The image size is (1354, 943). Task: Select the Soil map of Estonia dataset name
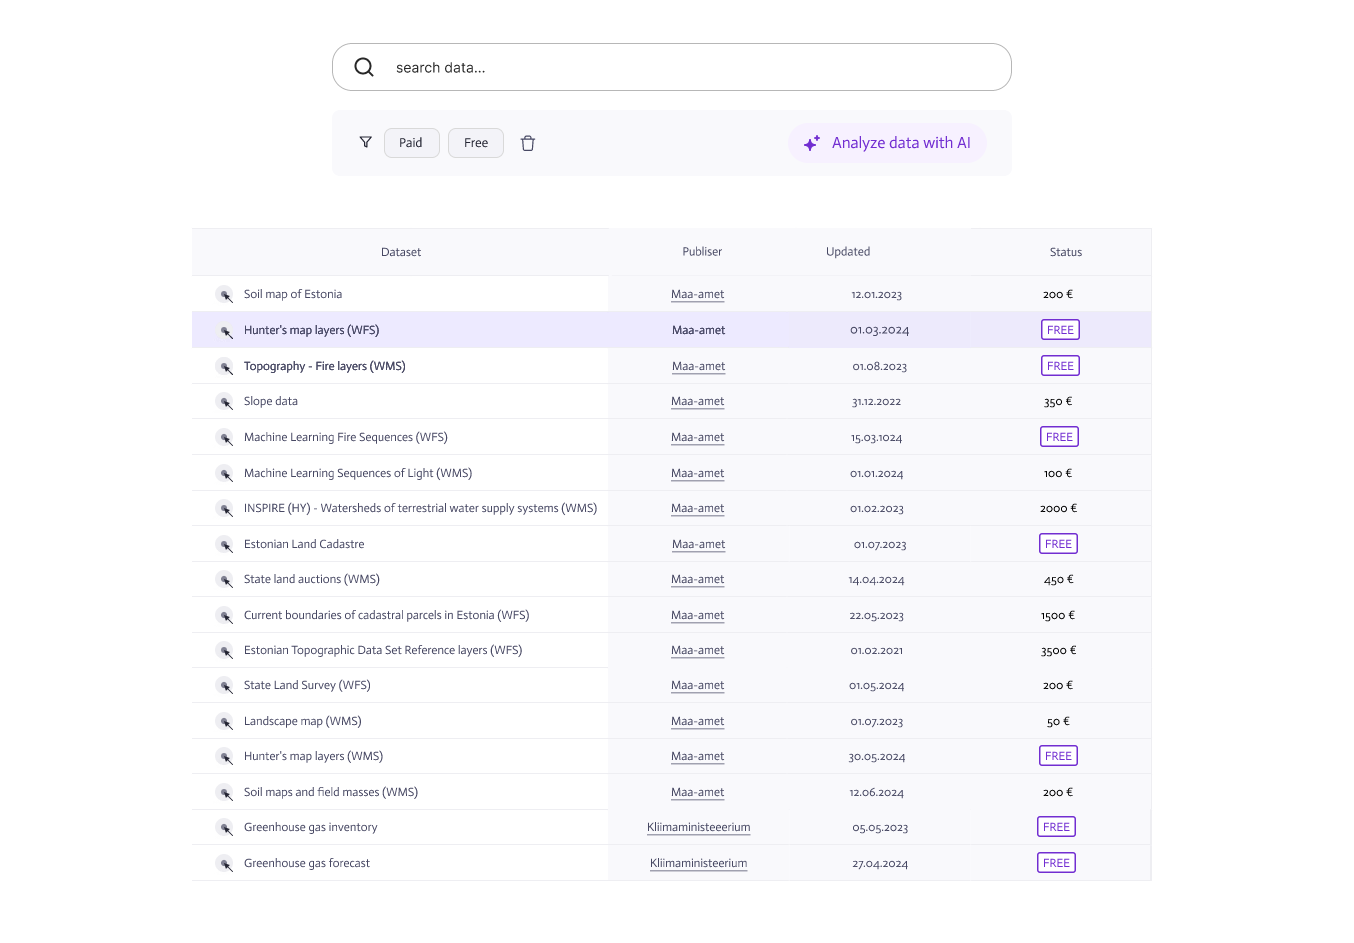(x=293, y=294)
